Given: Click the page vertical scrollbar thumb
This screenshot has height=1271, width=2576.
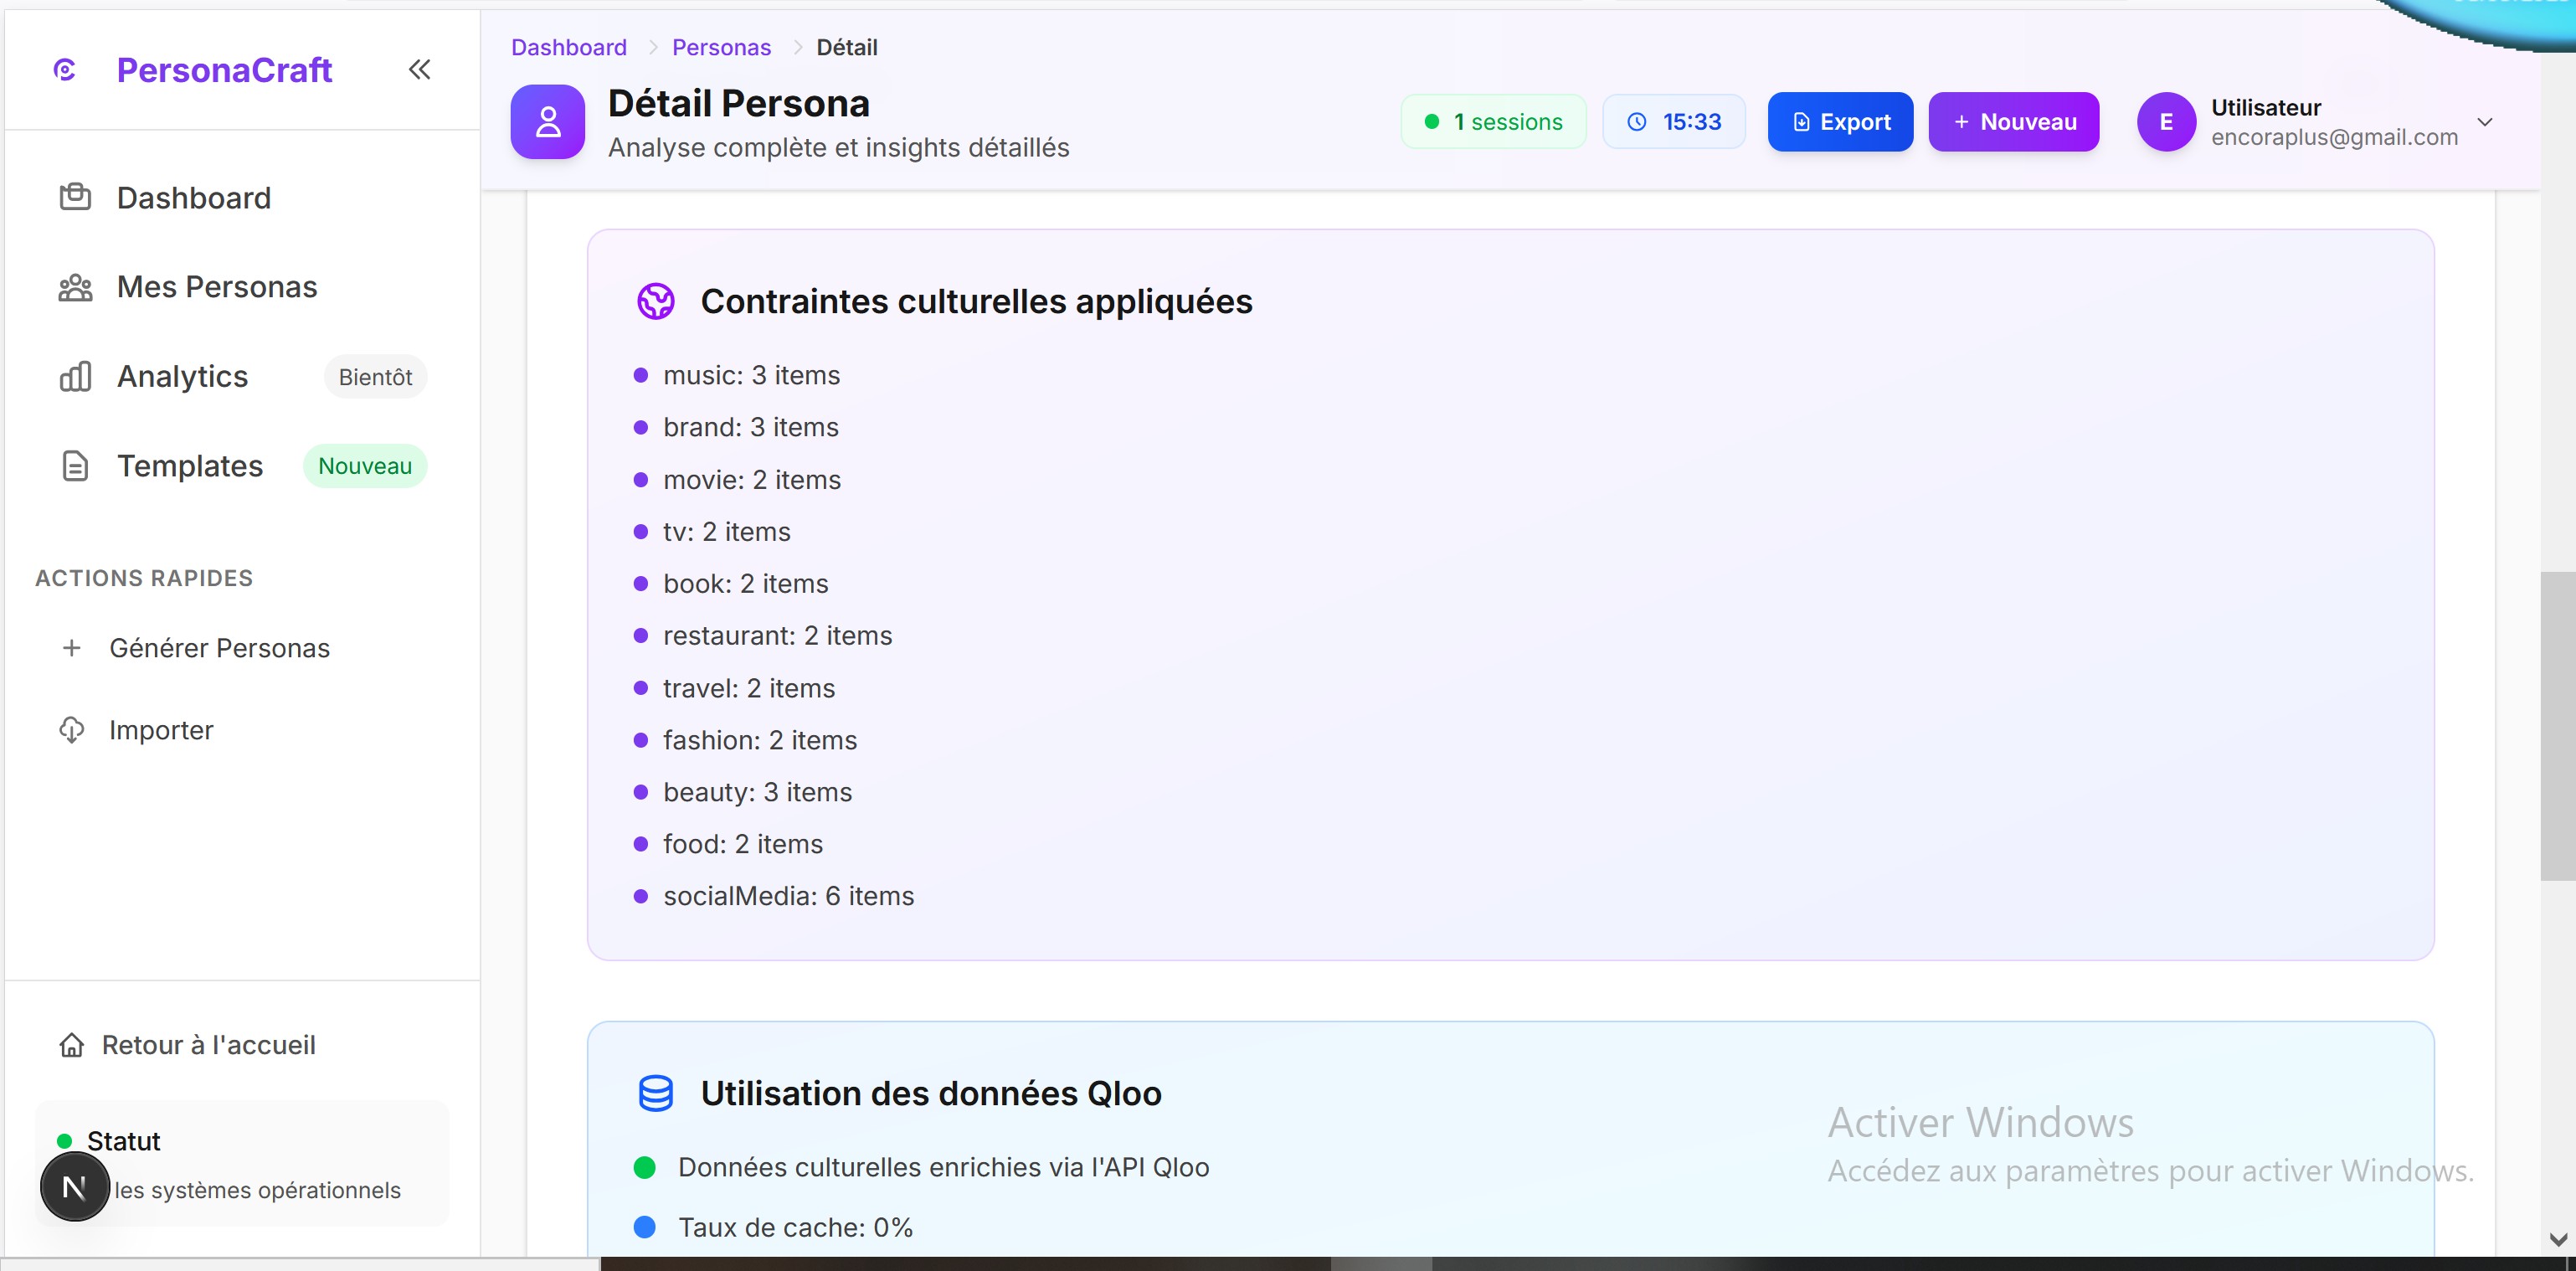Looking at the screenshot, I should tap(2556, 725).
